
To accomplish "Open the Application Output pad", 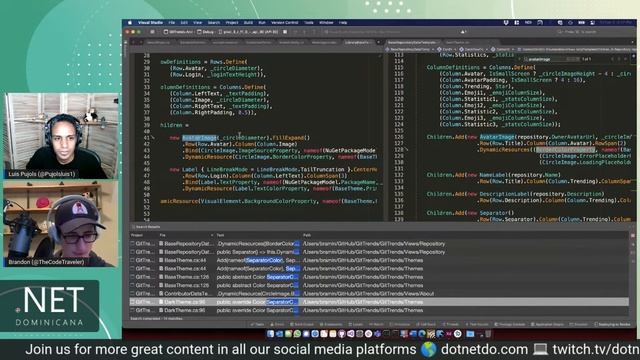I will coord(548,324).
